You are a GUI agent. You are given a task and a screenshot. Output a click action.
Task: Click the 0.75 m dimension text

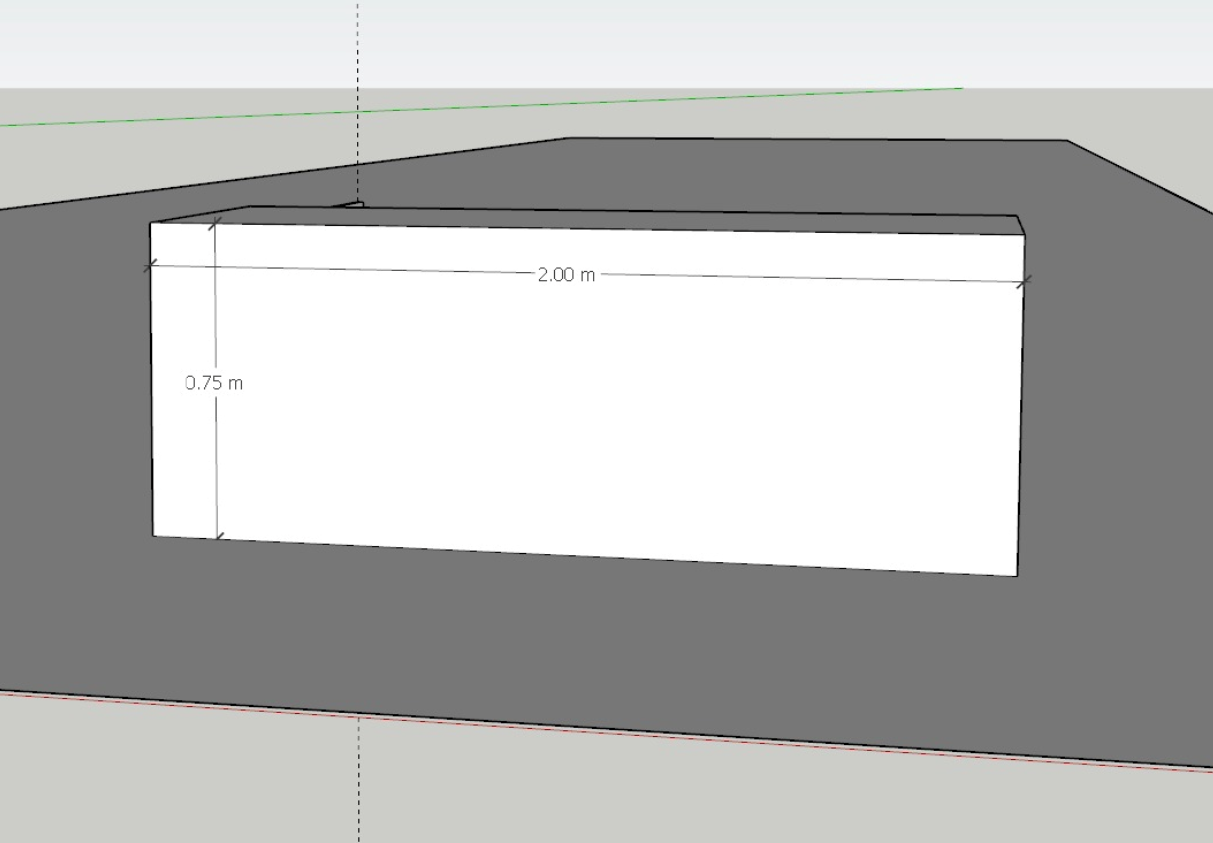pos(214,382)
